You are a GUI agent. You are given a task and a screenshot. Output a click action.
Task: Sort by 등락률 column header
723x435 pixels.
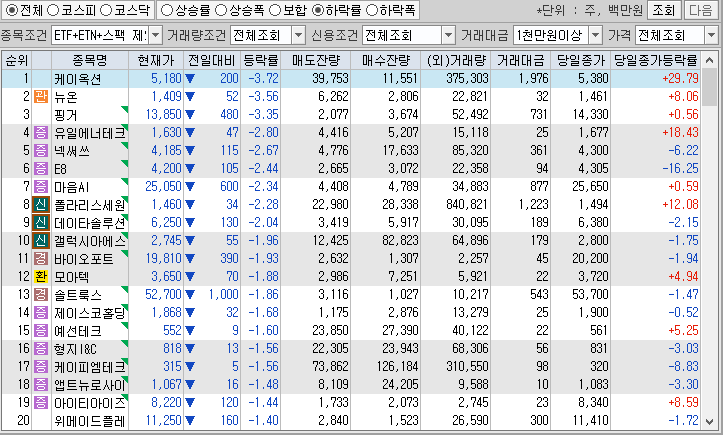pos(261,60)
